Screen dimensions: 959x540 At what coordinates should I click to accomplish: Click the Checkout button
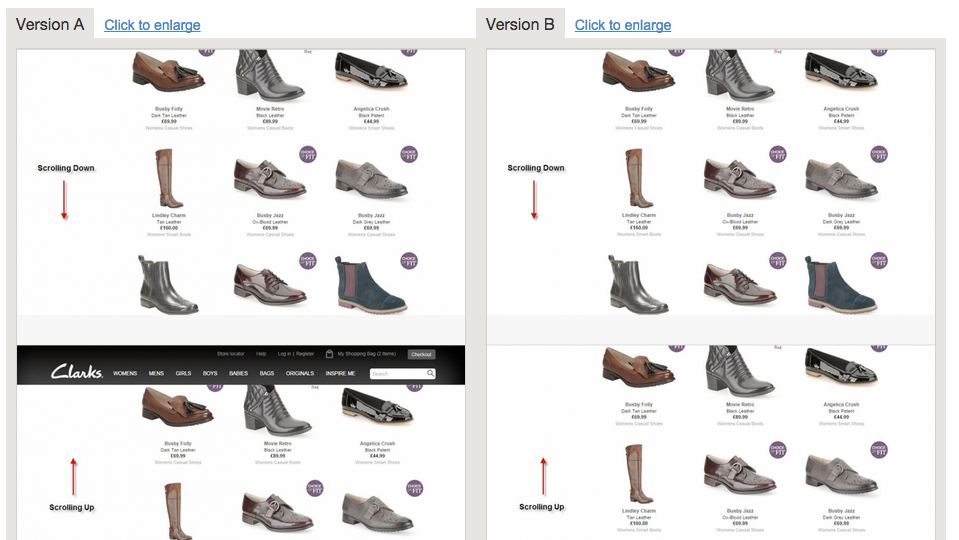coord(421,354)
